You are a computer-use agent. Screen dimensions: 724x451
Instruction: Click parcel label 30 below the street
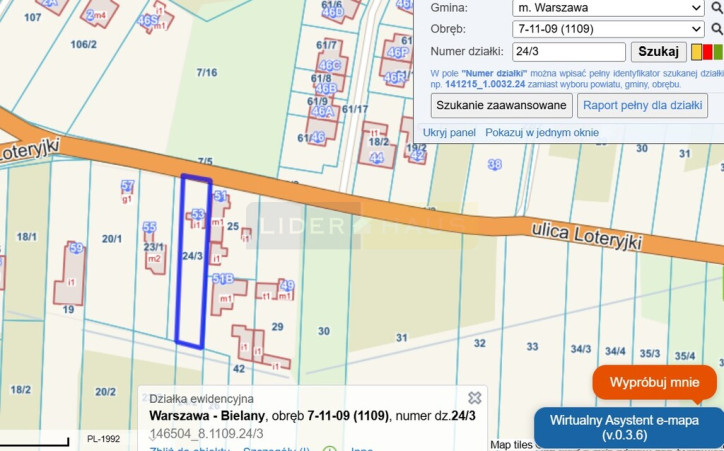point(324,331)
